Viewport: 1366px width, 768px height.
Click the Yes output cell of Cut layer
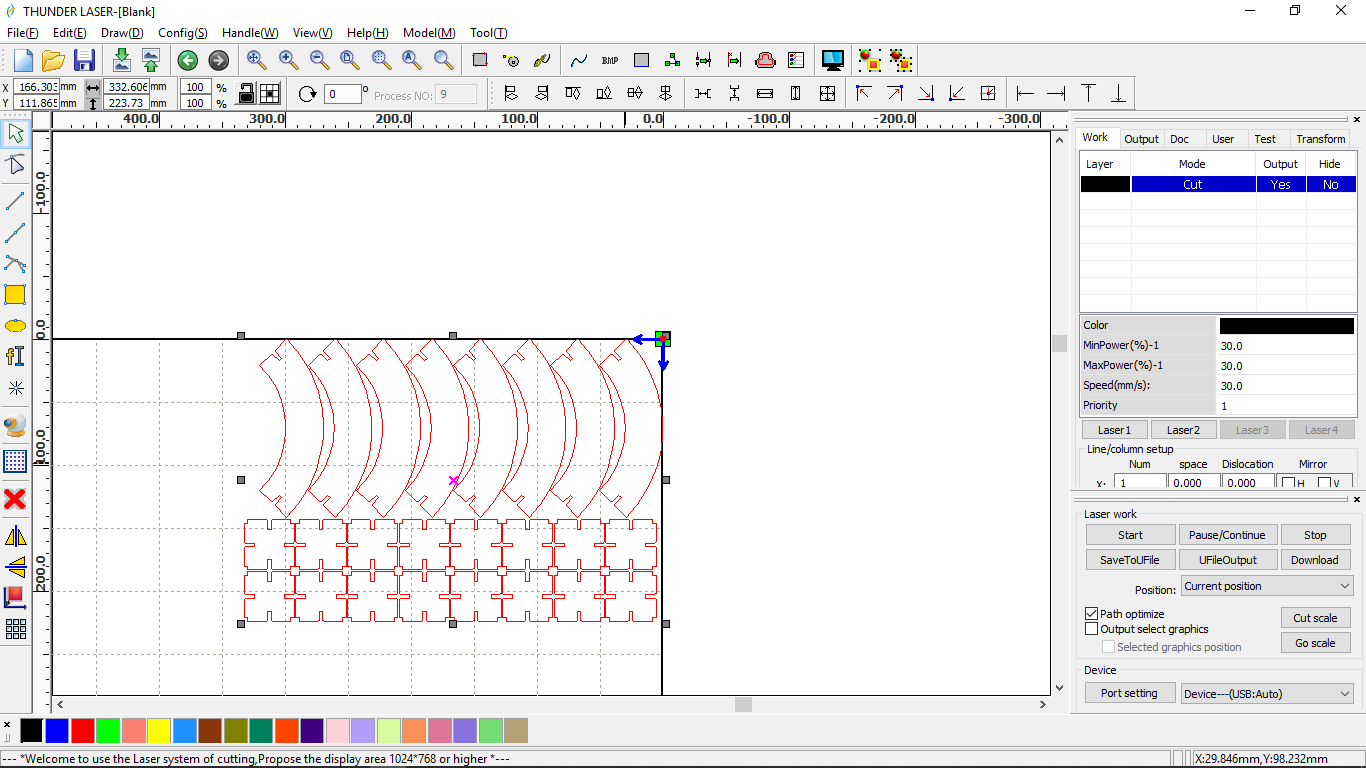[x=1280, y=185]
